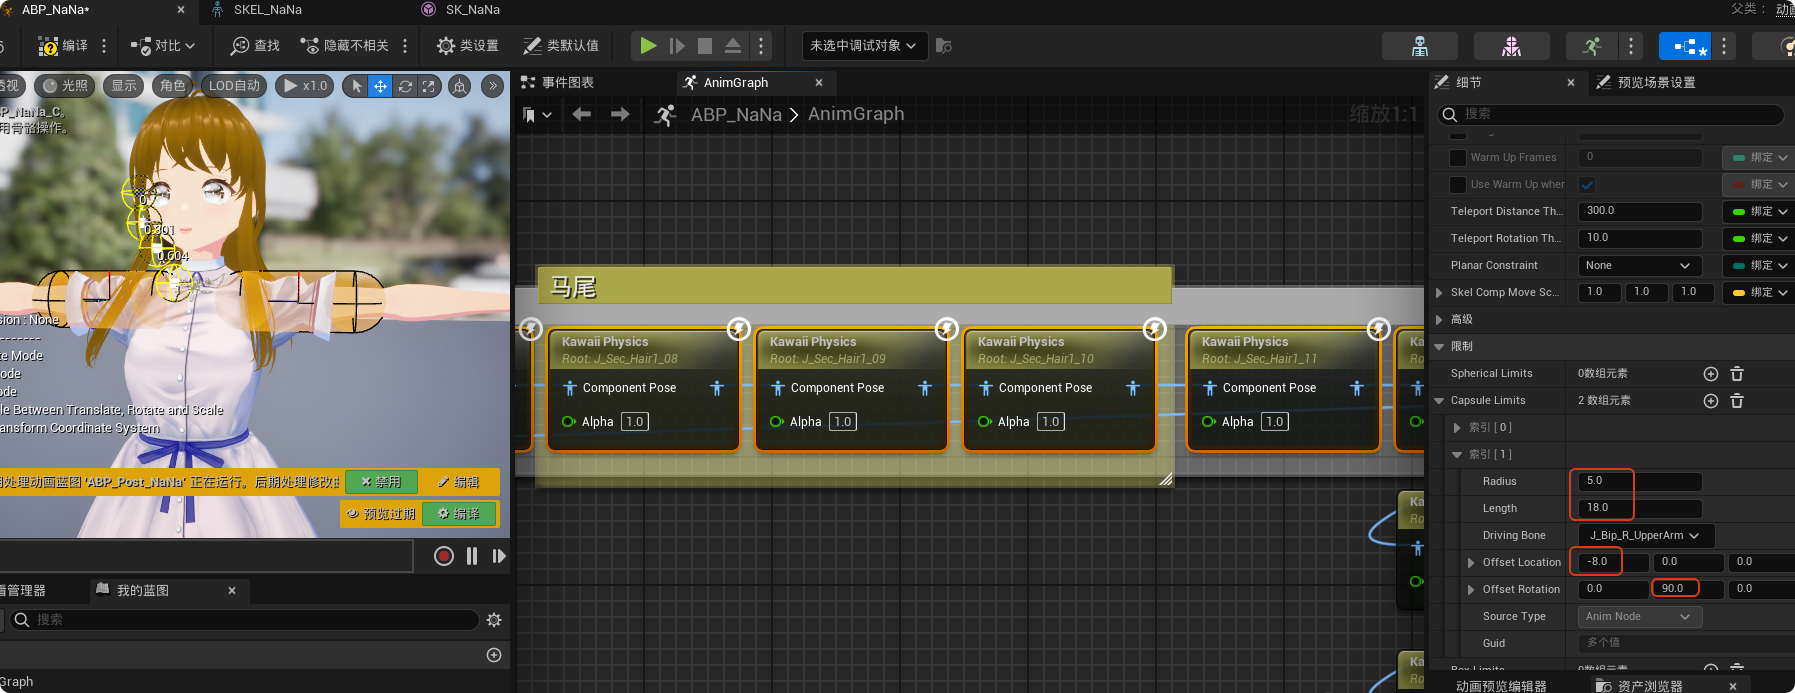Open compile options menu next to 编译
Viewport: 1795px width, 693px height.
(104, 46)
